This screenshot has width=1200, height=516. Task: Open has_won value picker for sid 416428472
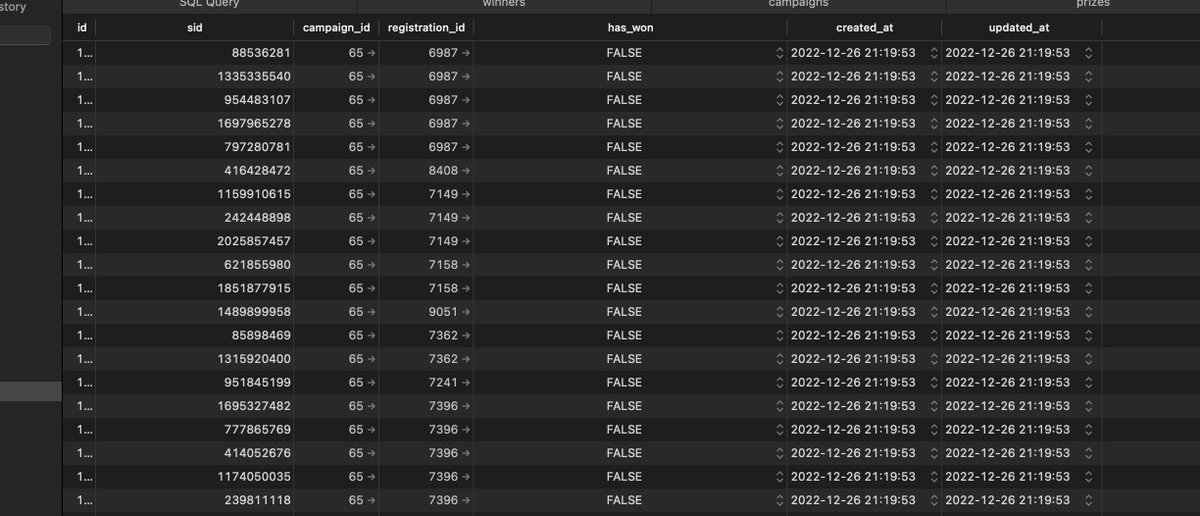(x=780, y=170)
